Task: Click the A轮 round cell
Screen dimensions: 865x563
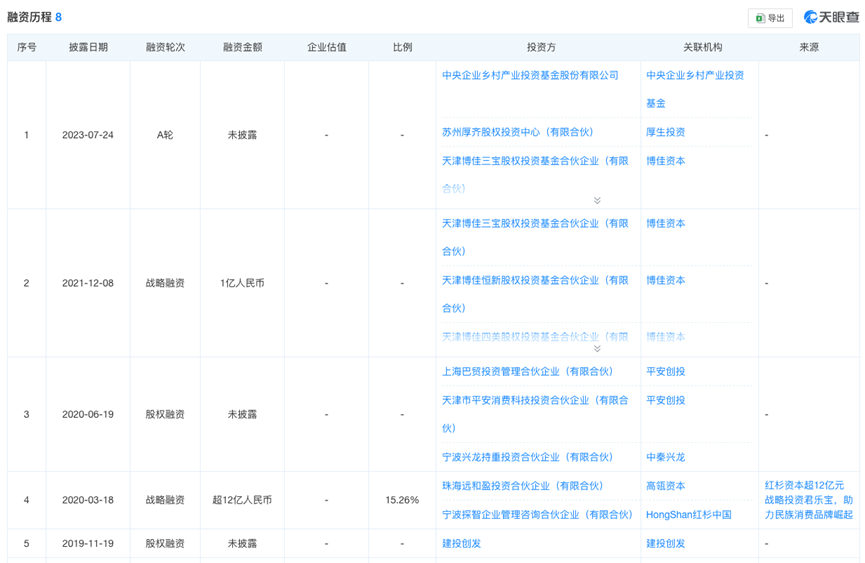Action: pos(165,135)
